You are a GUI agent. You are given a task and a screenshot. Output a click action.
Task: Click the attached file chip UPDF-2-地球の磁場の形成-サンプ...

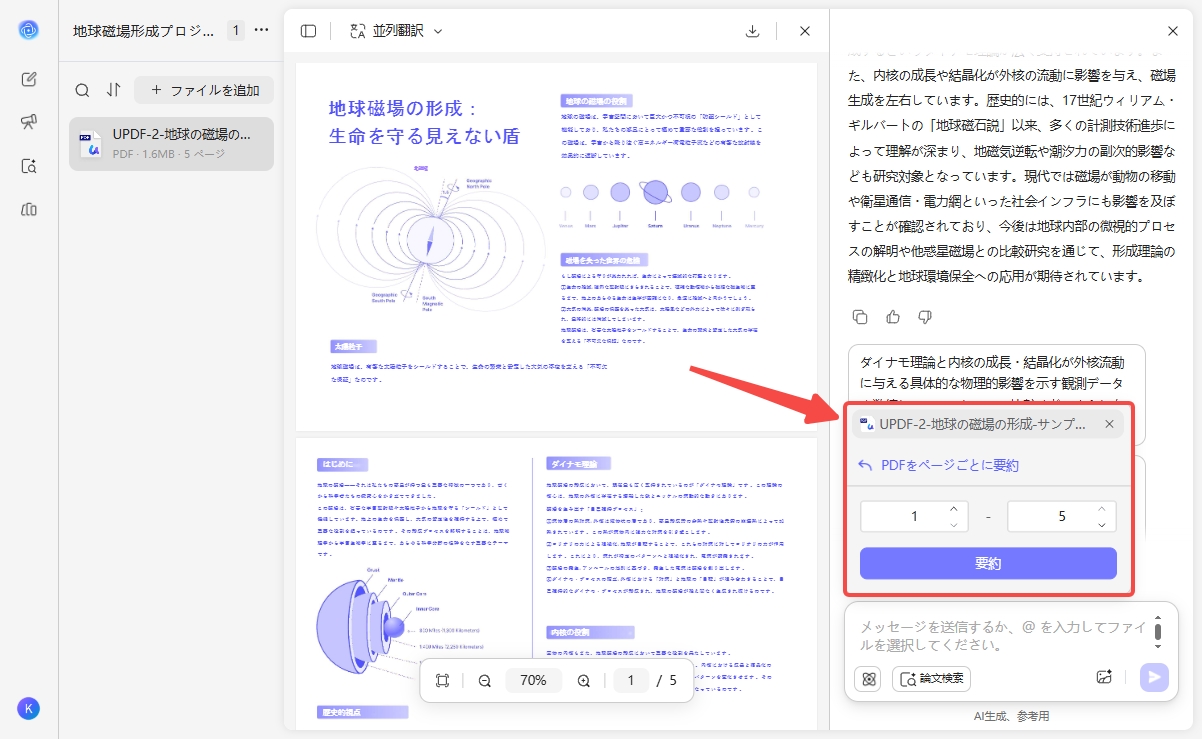(988, 424)
